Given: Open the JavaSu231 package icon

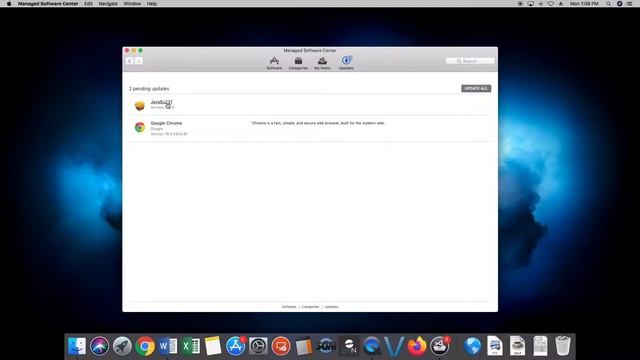Looking at the screenshot, I should [140, 106].
